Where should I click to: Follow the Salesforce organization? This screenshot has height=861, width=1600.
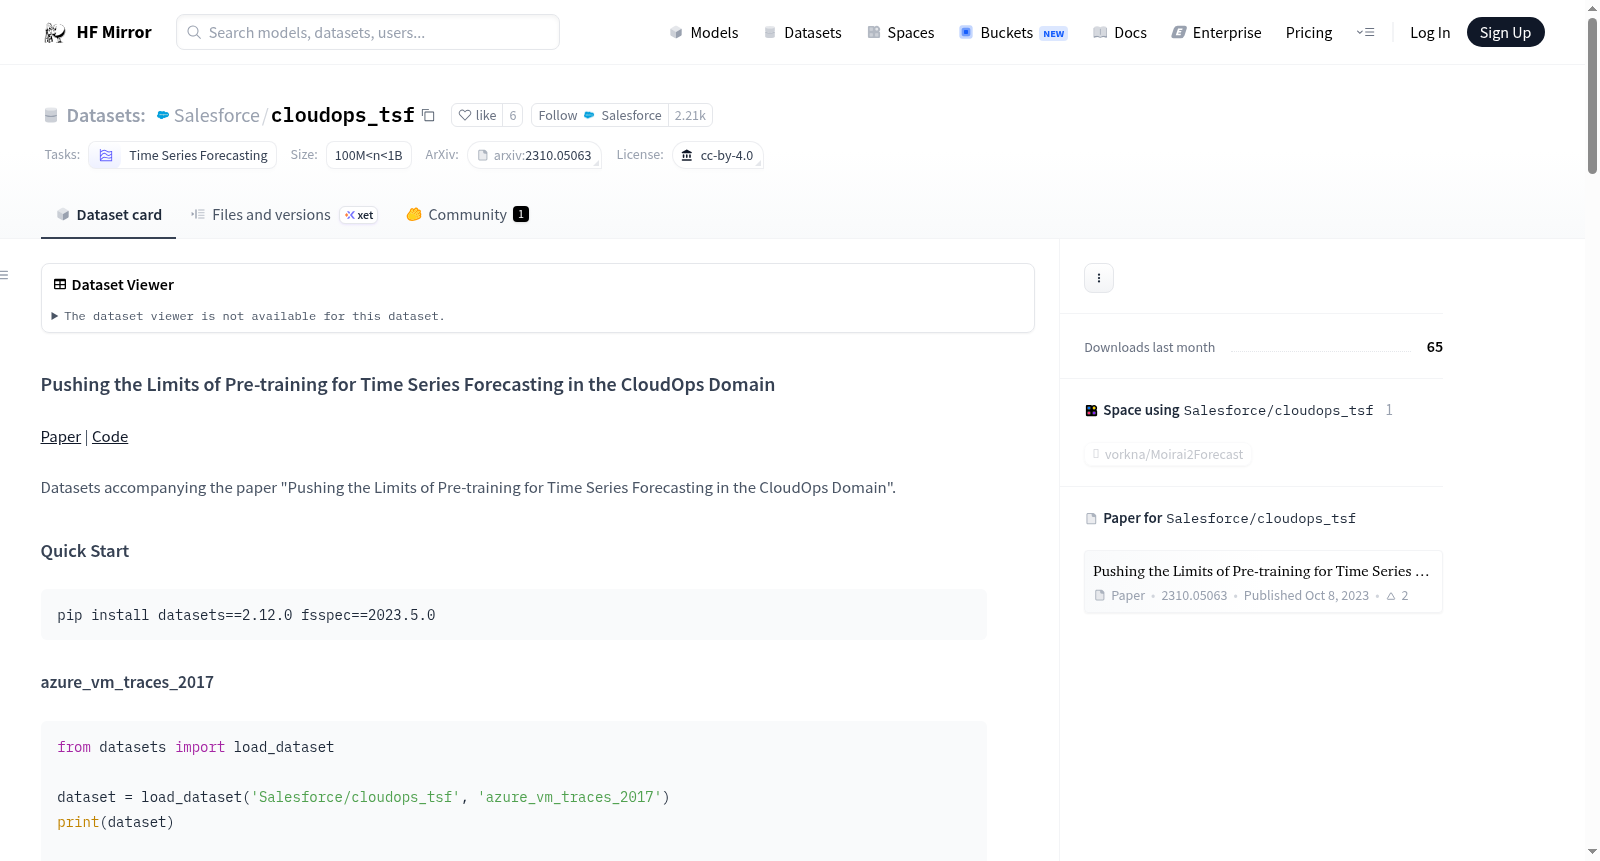600,115
